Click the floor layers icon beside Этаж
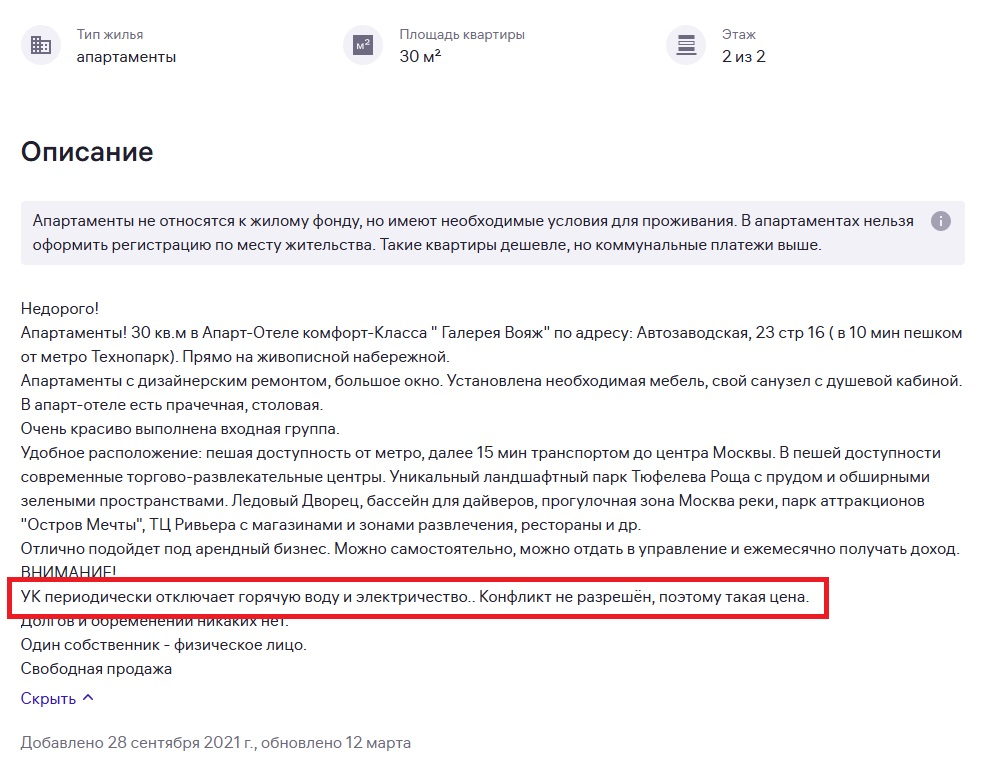The width and height of the screenshot is (987, 772). [x=686, y=45]
